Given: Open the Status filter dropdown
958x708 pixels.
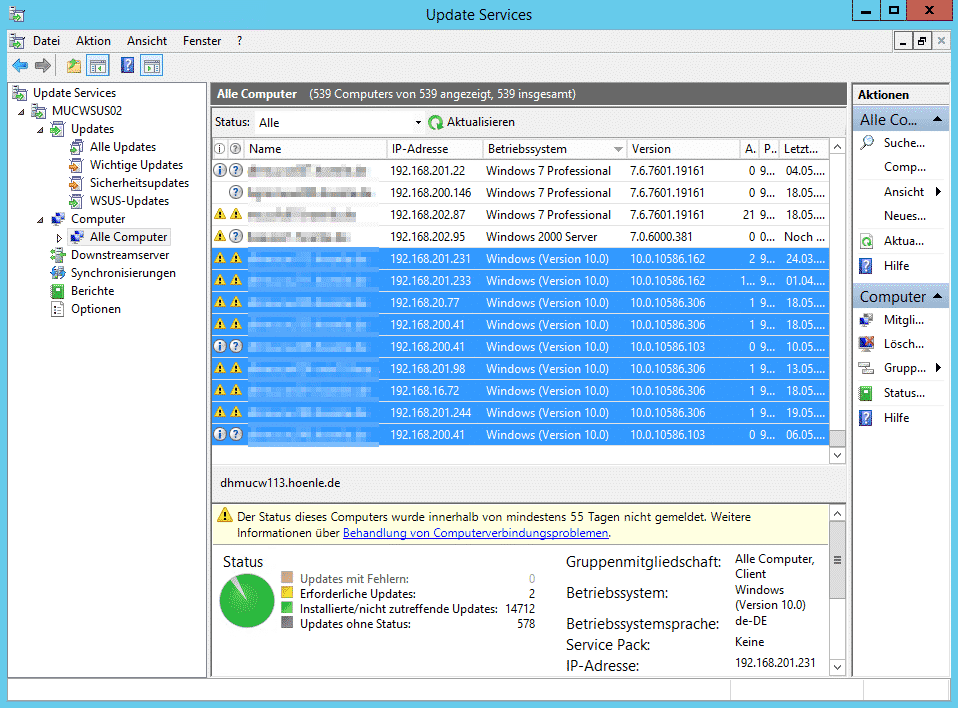Looking at the screenshot, I should (418, 122).
